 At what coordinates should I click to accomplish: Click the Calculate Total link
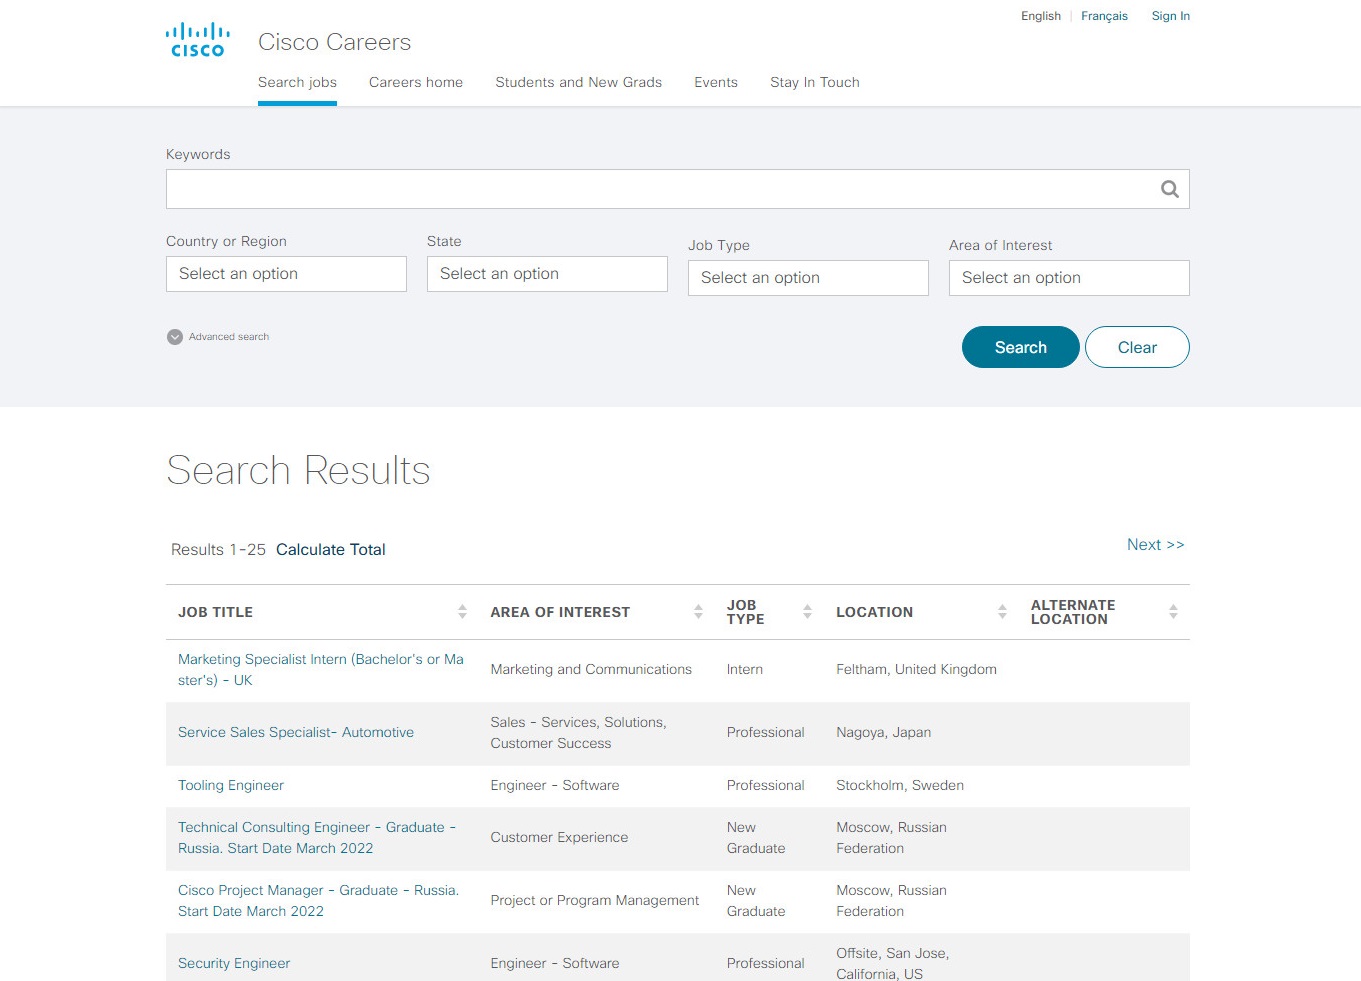(330, 550)
